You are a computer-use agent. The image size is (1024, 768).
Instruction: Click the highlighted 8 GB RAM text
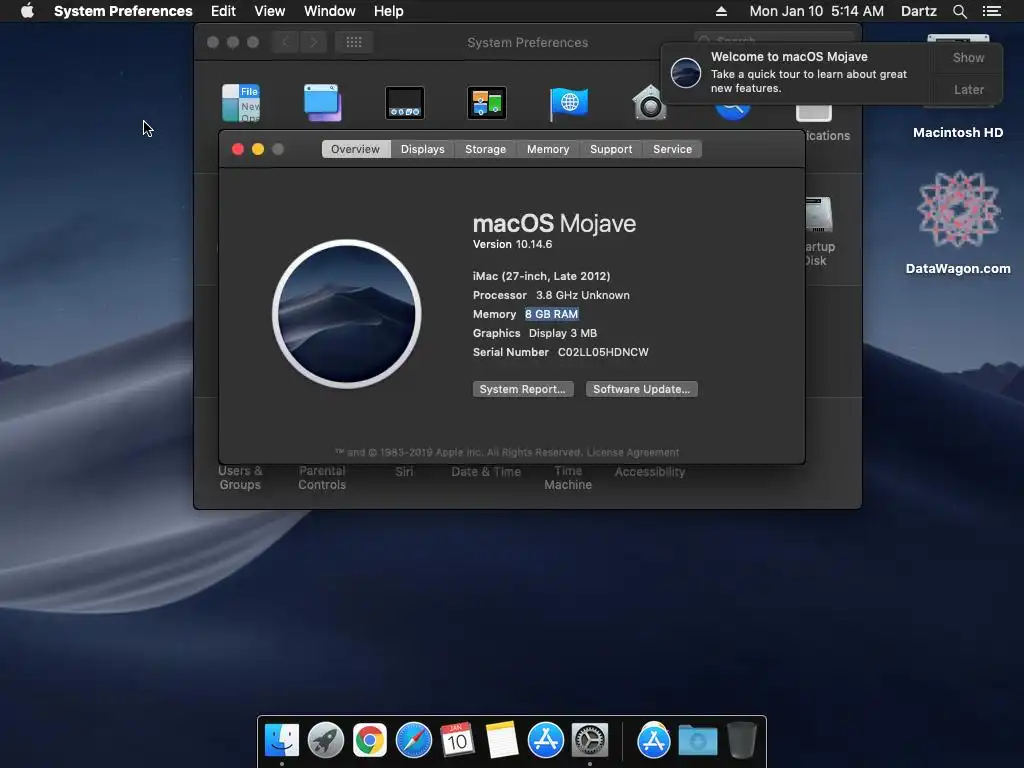551,314
